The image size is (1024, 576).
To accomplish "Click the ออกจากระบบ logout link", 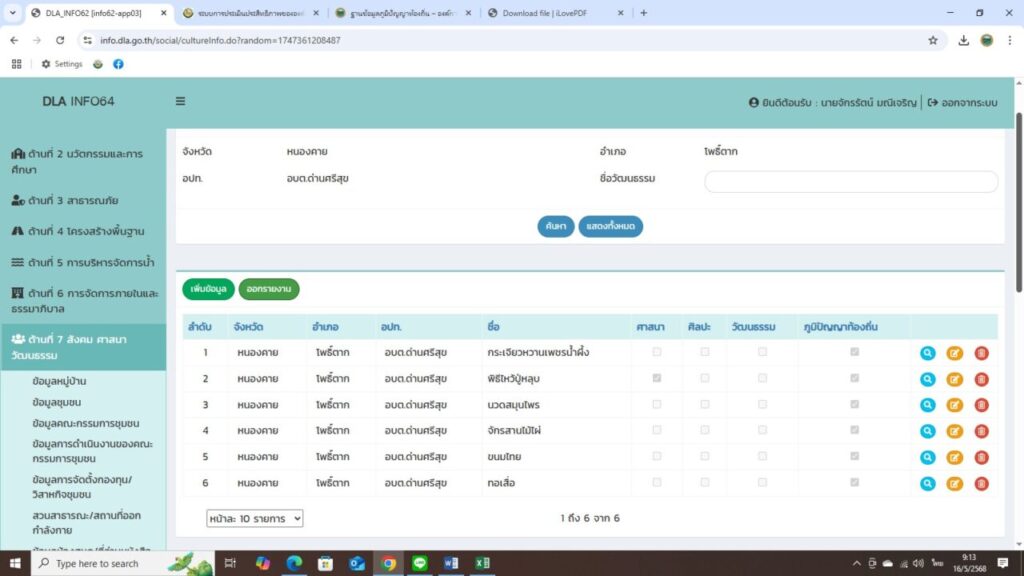I will click(x=962, y=102).
